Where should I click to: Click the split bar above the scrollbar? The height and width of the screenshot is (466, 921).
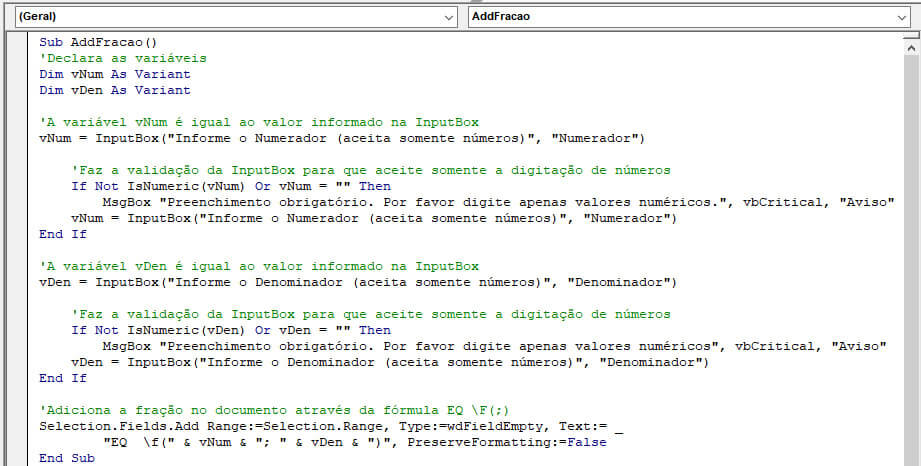911,36
